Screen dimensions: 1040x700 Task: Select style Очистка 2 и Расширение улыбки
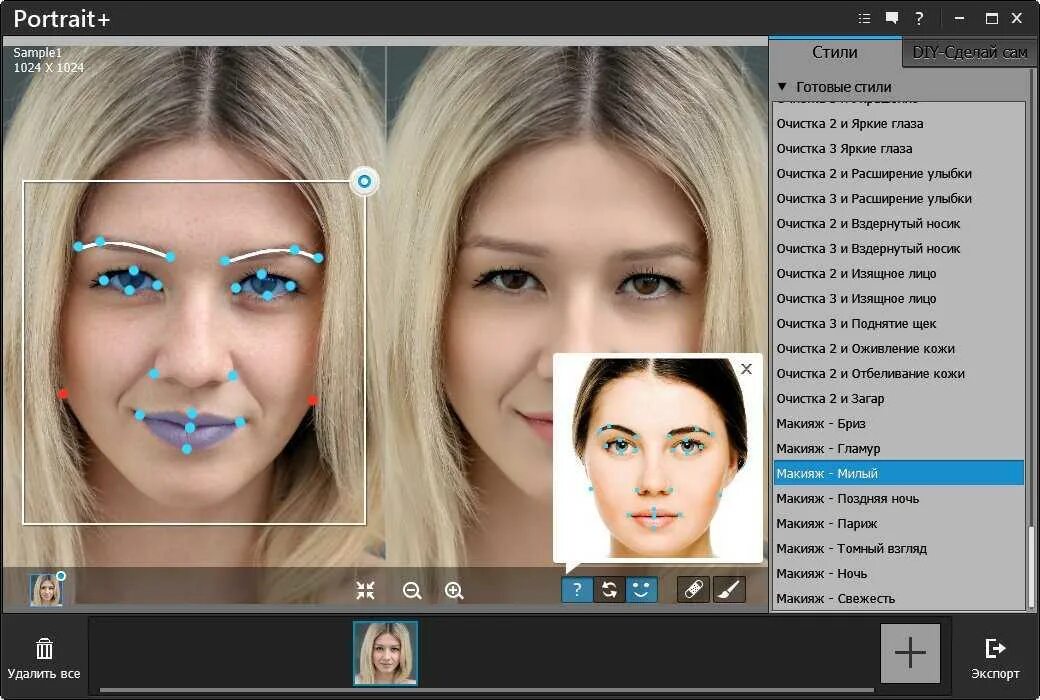click(899, 174)
